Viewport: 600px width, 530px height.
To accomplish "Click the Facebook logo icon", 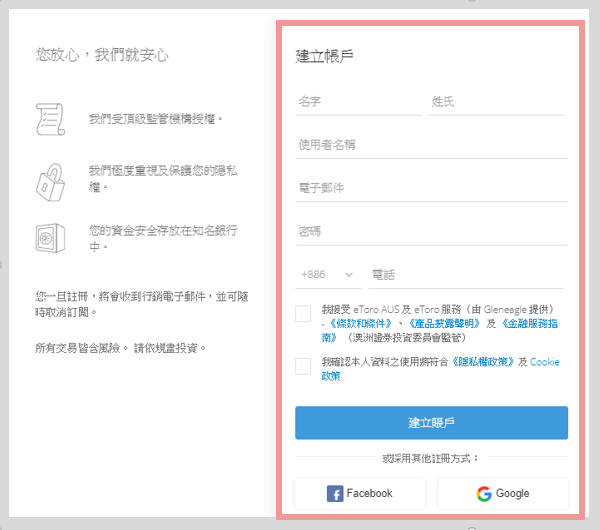I will 335,494.
